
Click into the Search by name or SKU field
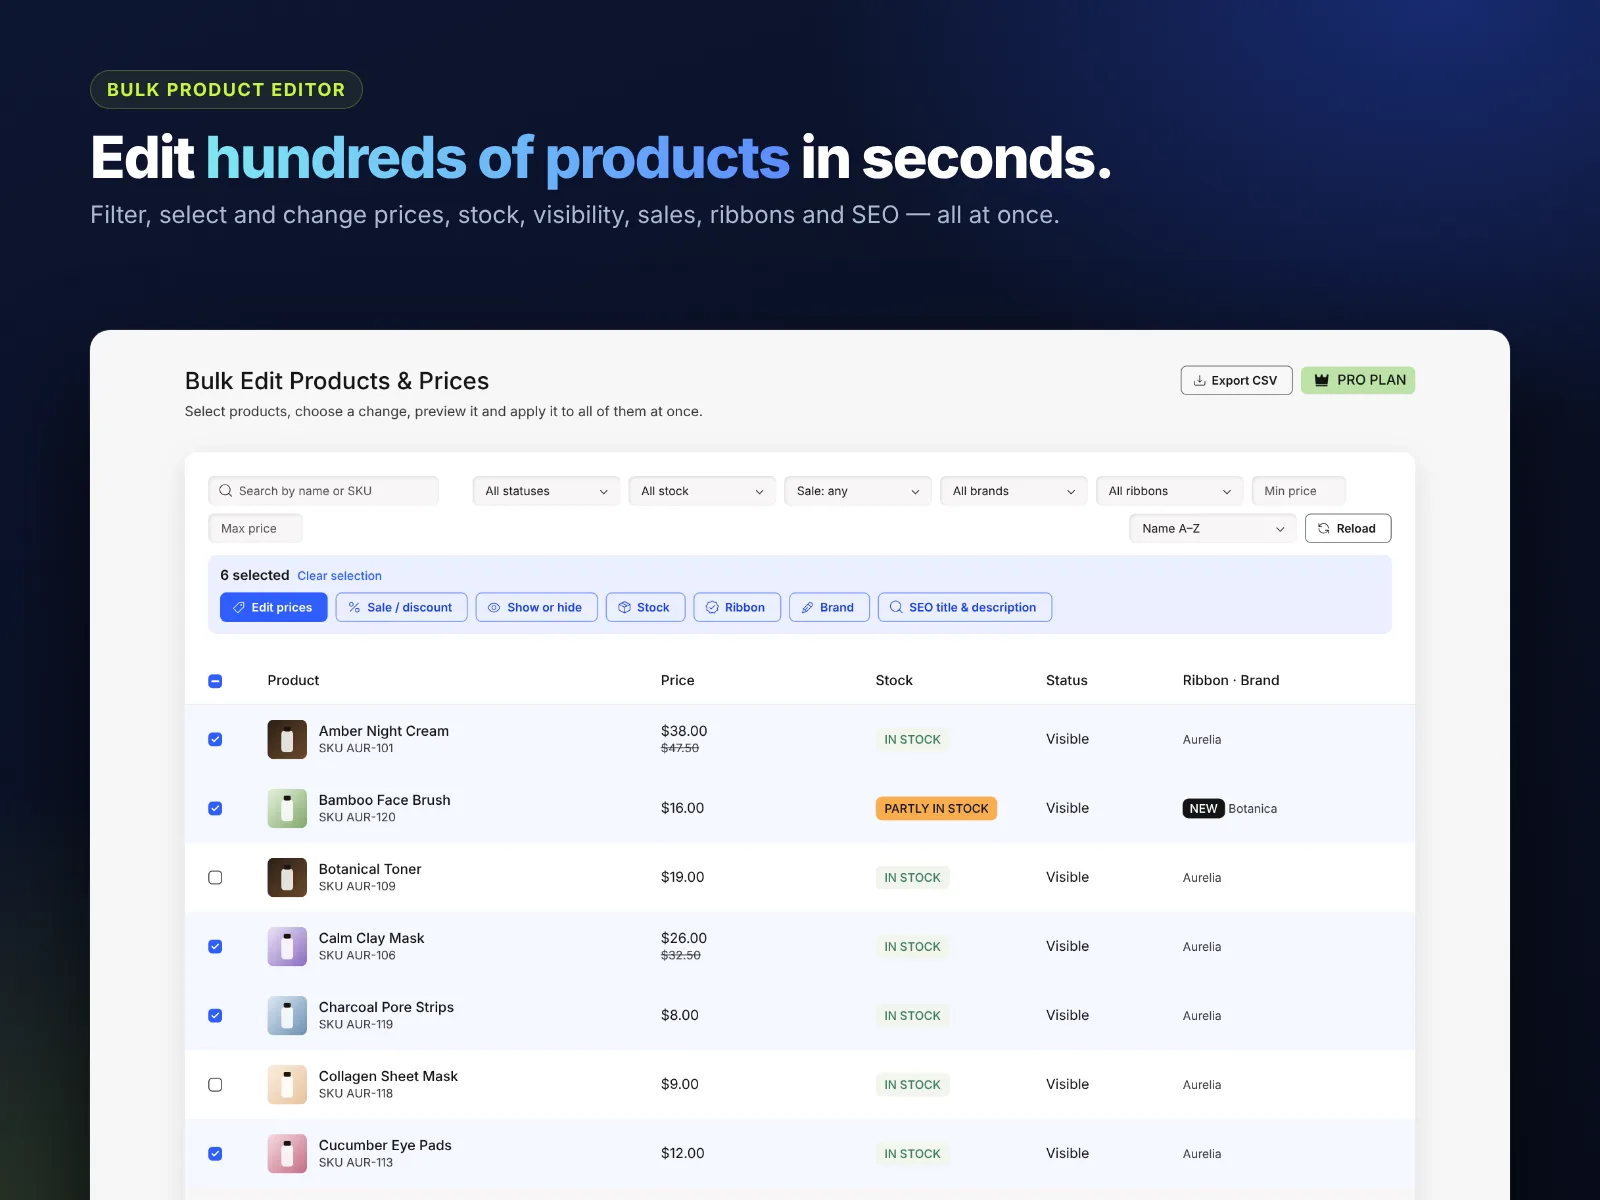coord(323,491)
